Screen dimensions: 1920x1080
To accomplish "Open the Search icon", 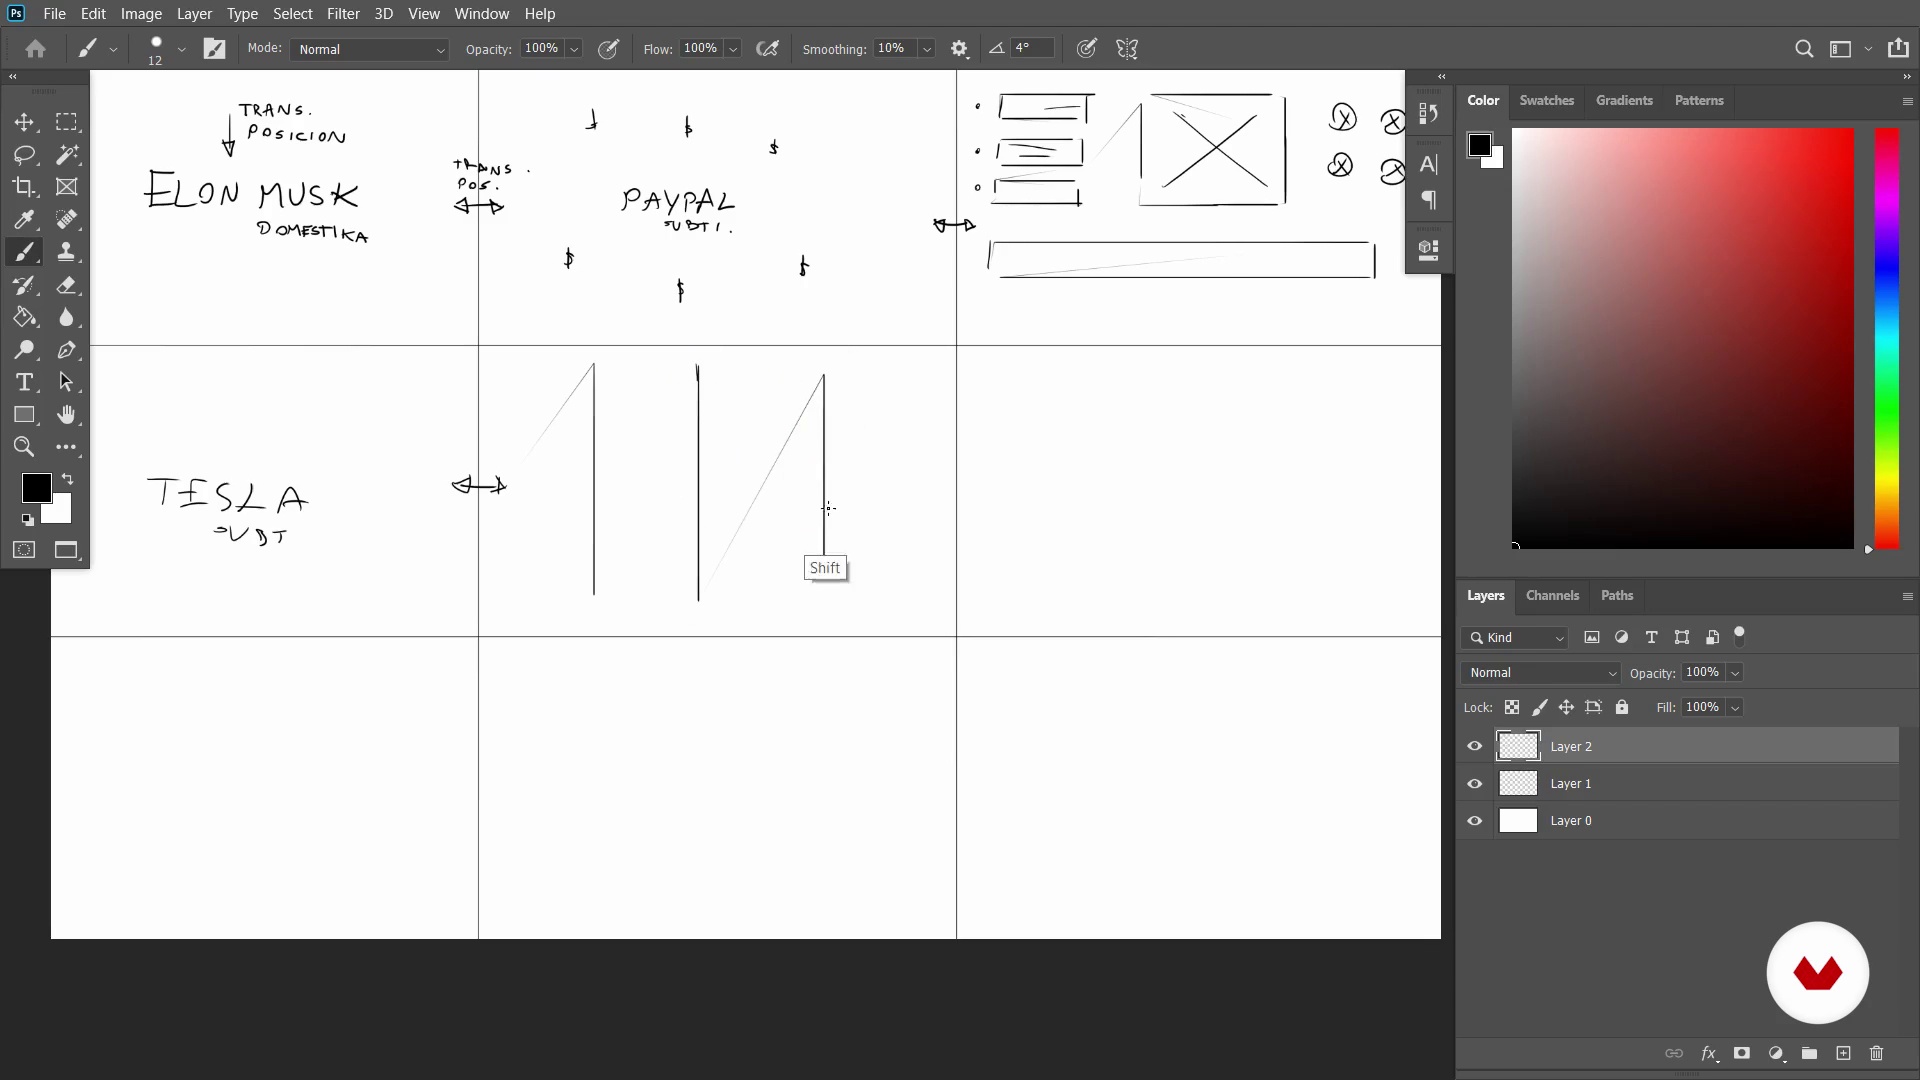I will click(1804, 49).
